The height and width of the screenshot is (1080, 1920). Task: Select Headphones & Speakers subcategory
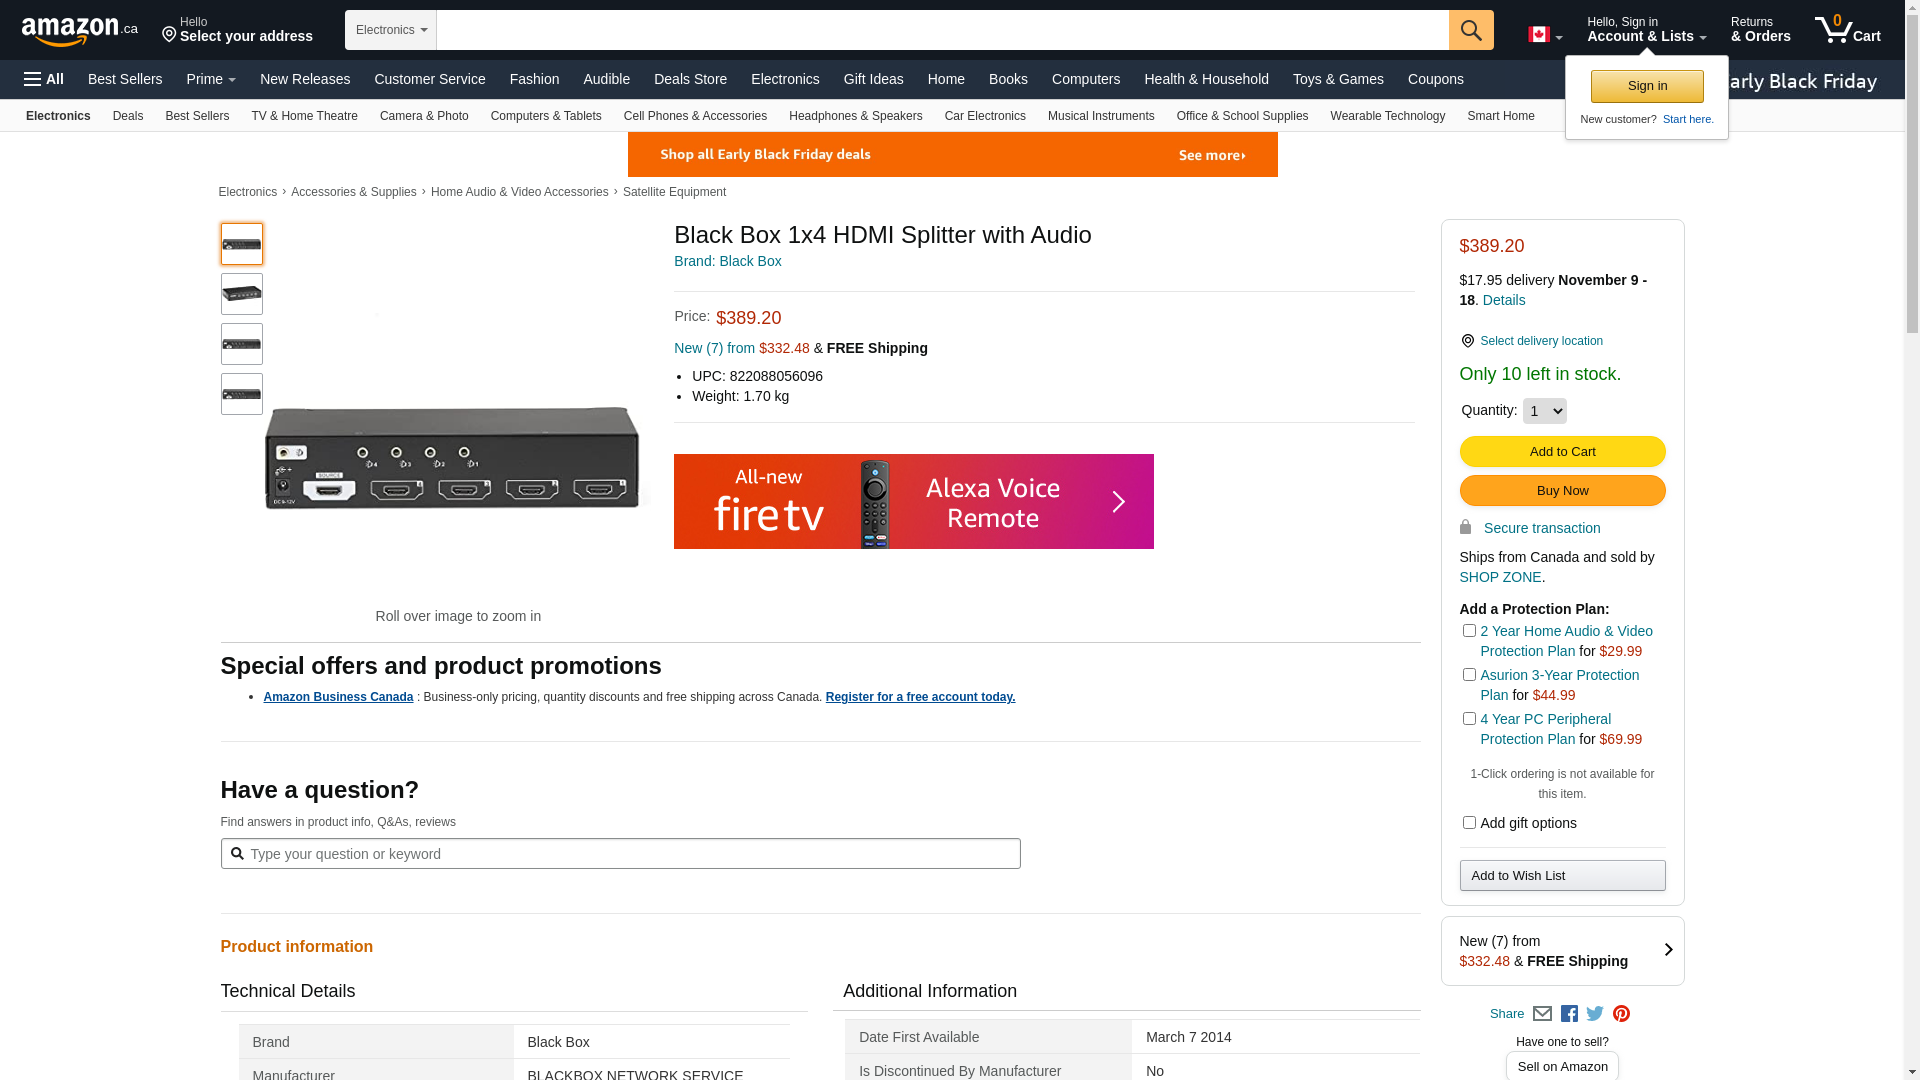coord(855,116)
